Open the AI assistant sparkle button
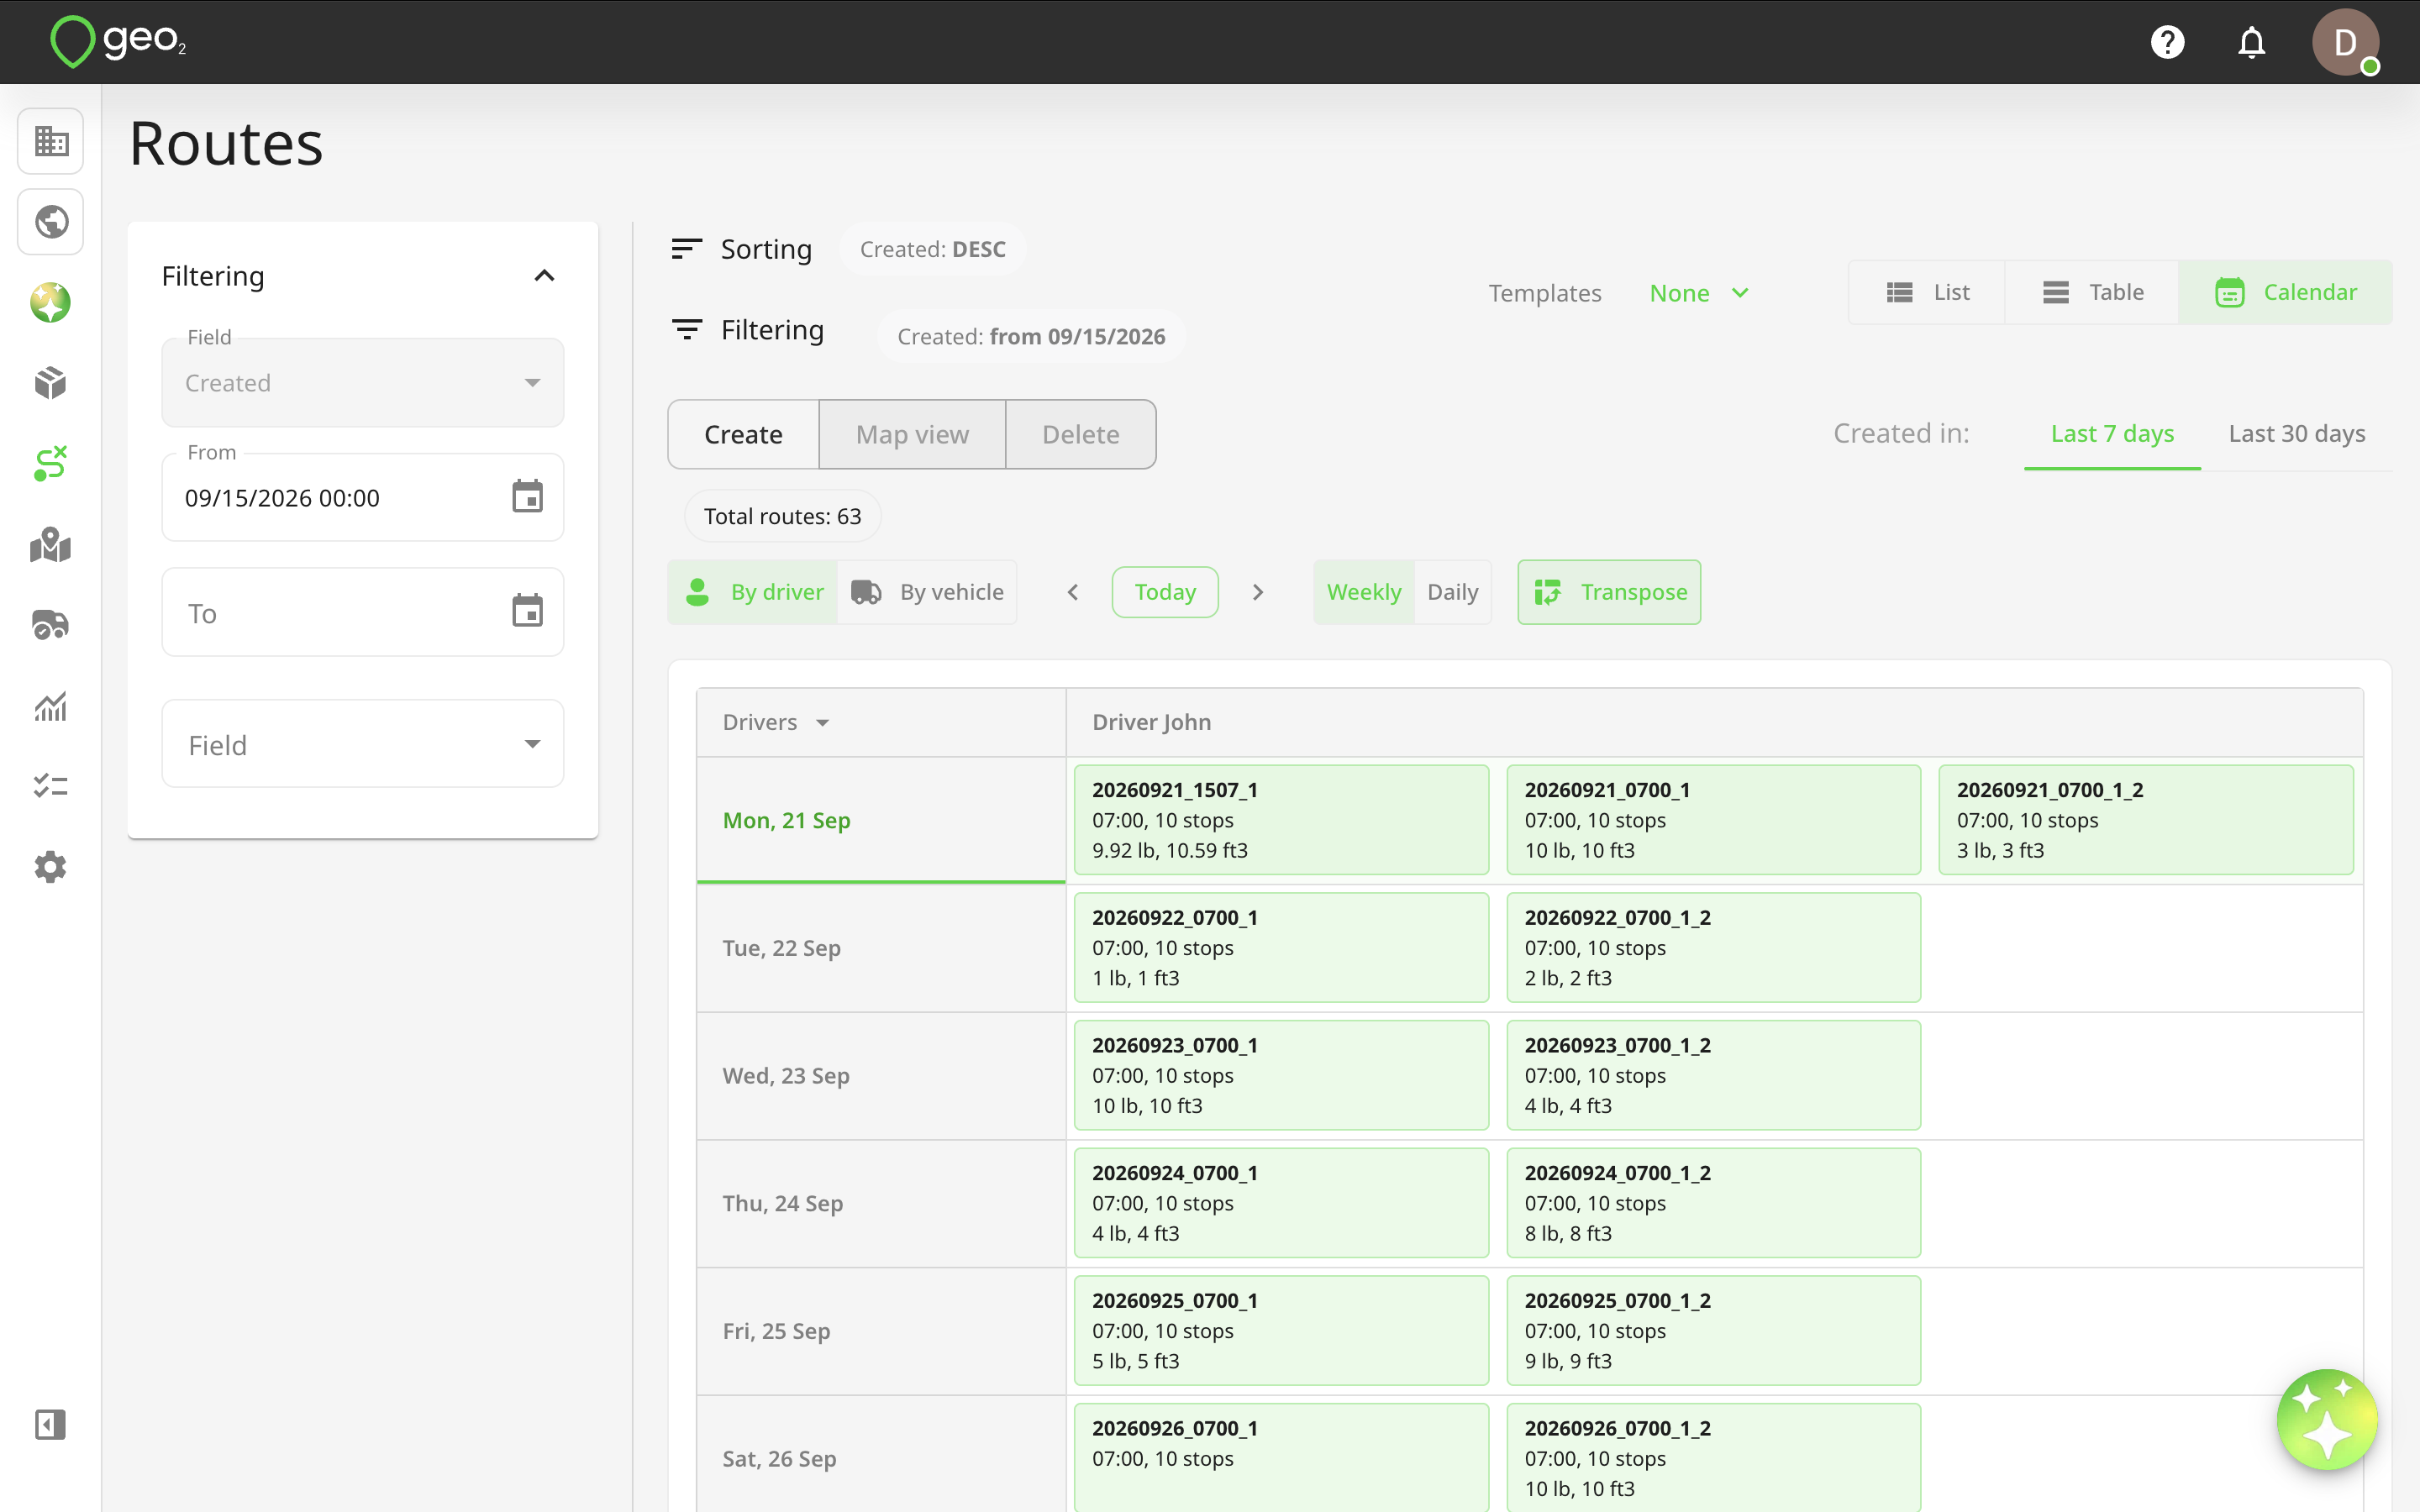The height and width of the screenshot is (1512, 2420). pyautogui.click(x=2327, y=1419)
